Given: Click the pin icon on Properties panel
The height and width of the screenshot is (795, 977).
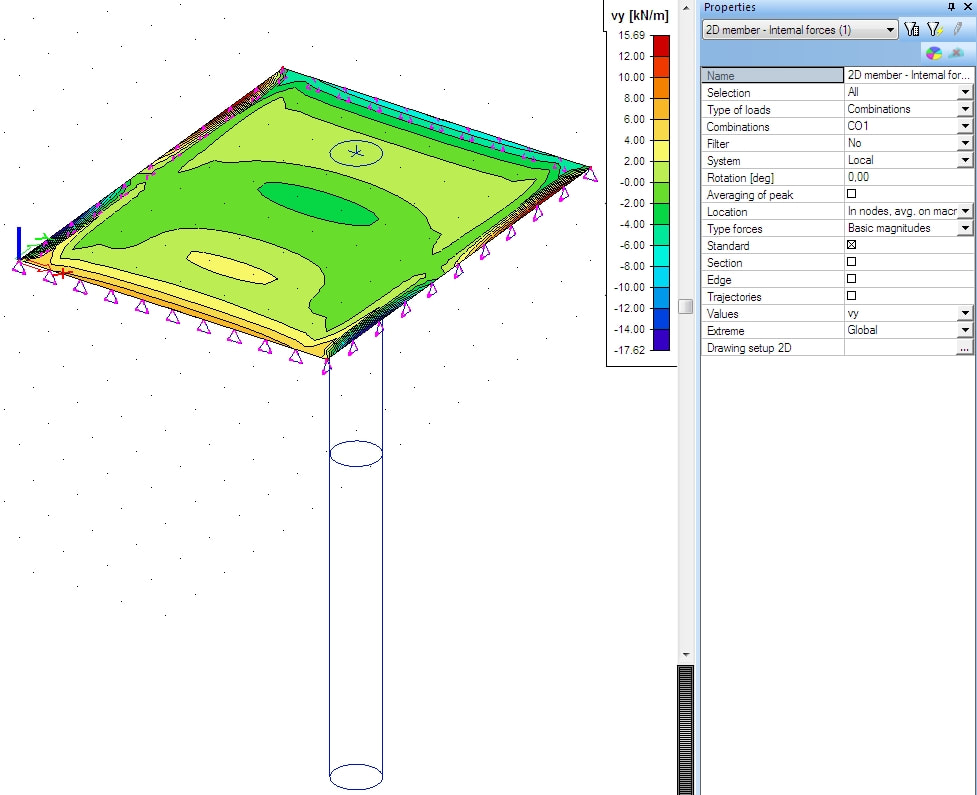Looking at the screenshot, I should (950, 7).
